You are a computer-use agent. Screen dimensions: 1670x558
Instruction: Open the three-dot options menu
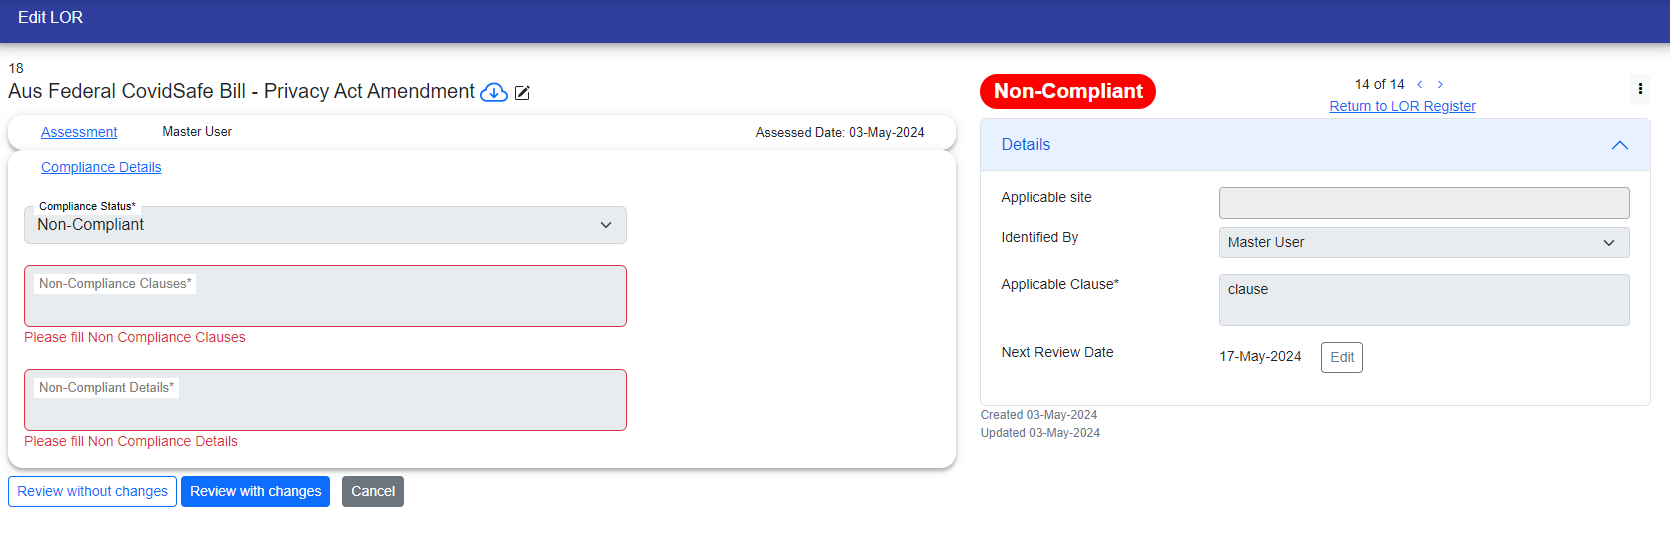point(1640,89)
